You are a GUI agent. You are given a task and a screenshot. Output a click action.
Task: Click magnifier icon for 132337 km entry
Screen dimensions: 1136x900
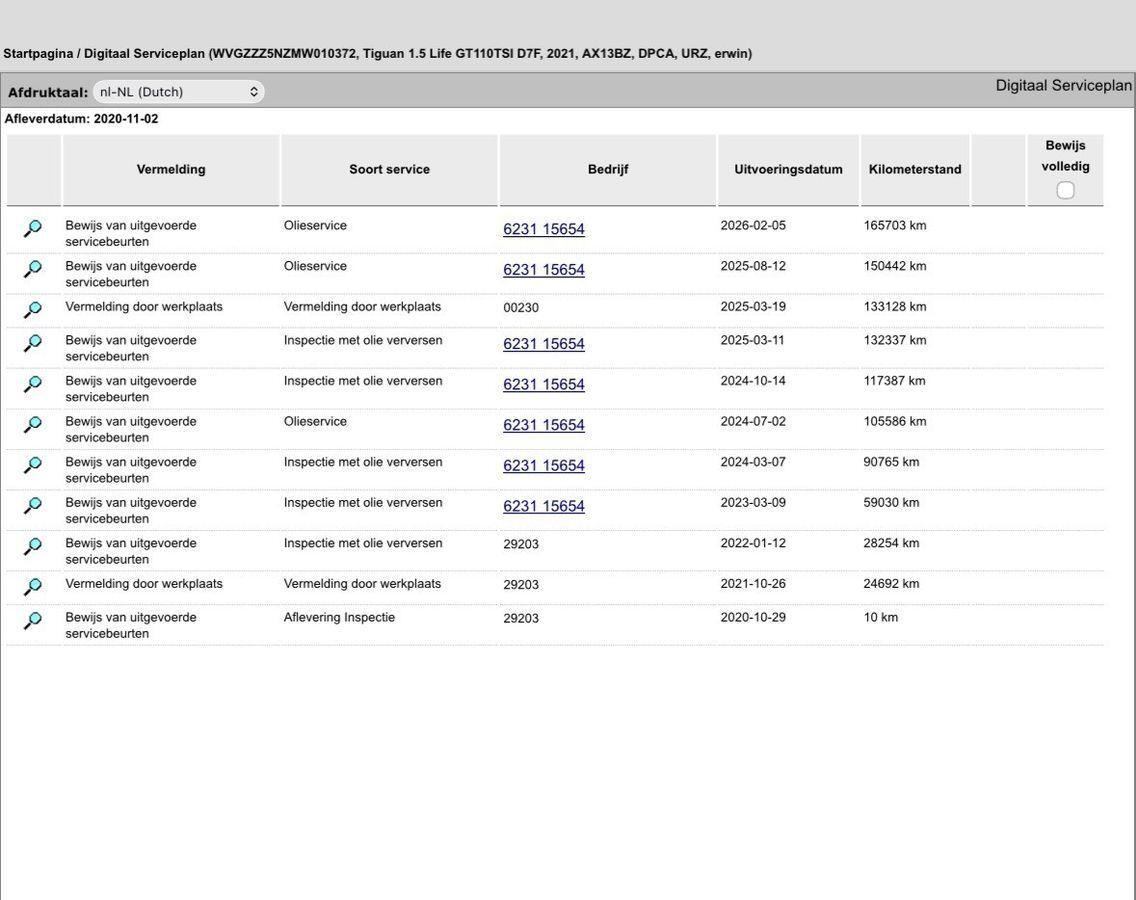(33, 343)
